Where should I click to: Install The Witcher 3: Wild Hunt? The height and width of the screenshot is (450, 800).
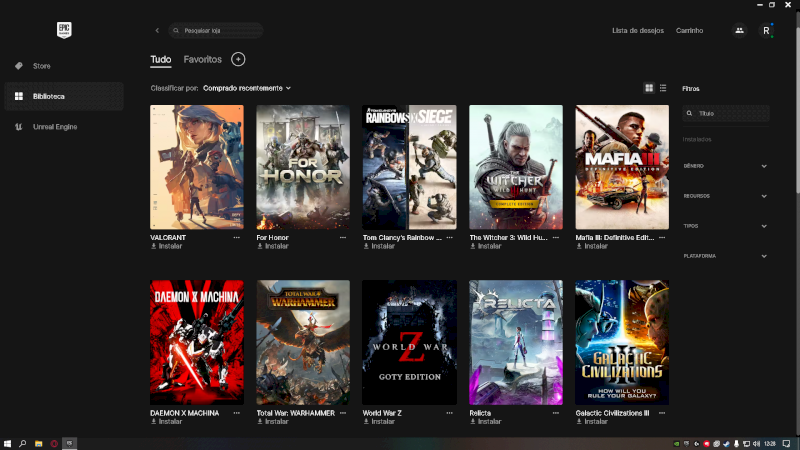pos(486,246)
